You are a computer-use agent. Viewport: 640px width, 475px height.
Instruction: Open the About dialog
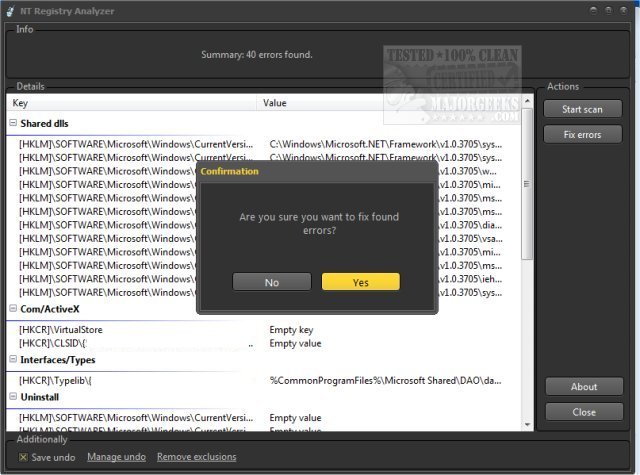pos(584,386)
